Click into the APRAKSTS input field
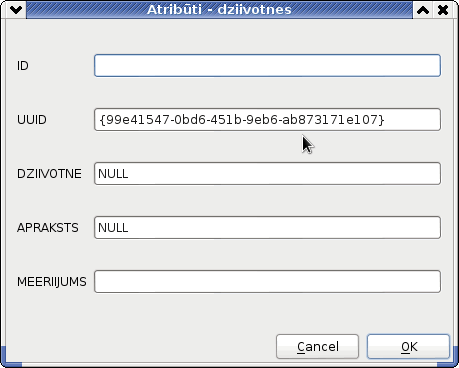The height and width of the screenshot is (368, 459). point(267,227)
